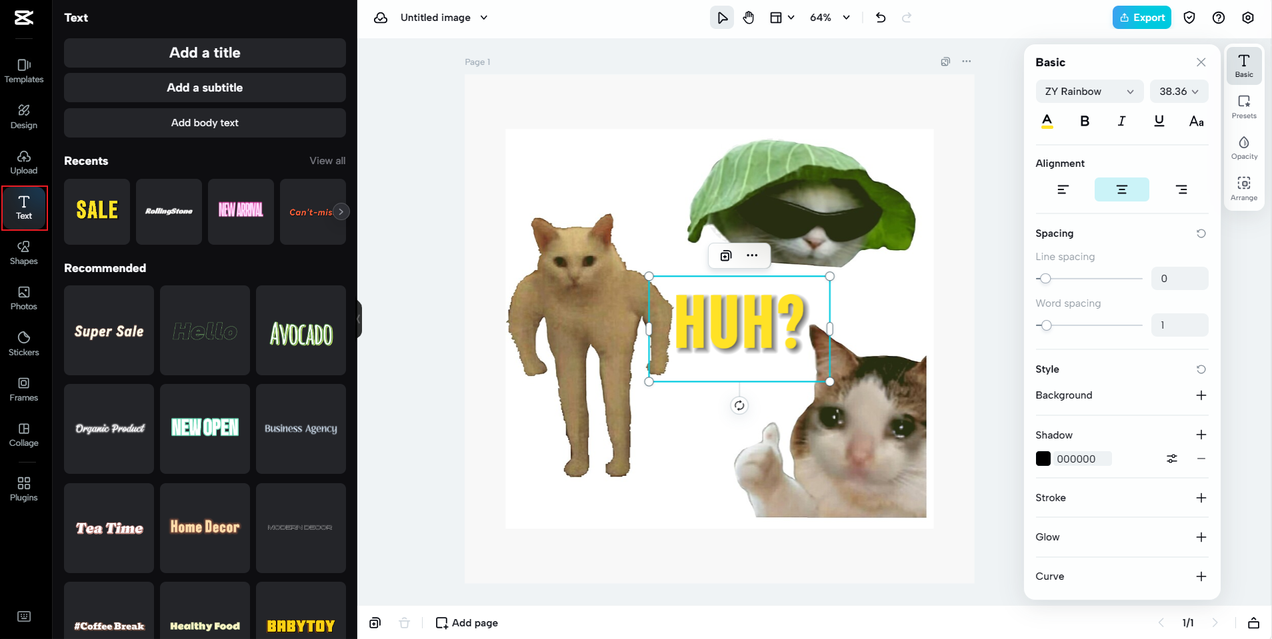Toggle bold formatting

(x=1084, y=121)
